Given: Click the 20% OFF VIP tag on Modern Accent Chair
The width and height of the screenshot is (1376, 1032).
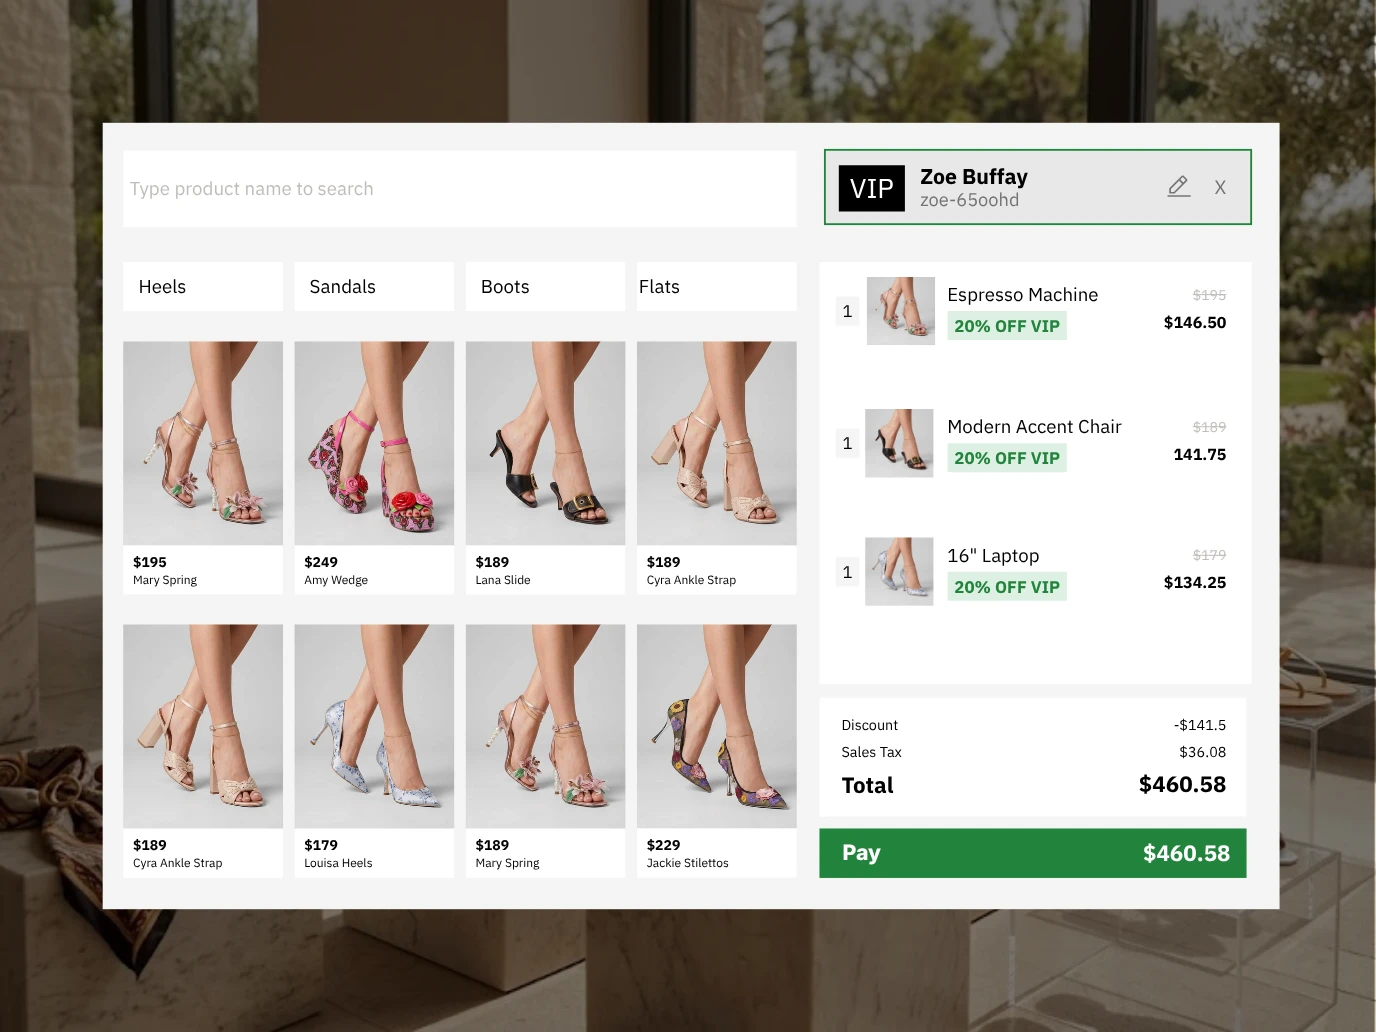Looking at the screenshot, I should (1007, 458).
